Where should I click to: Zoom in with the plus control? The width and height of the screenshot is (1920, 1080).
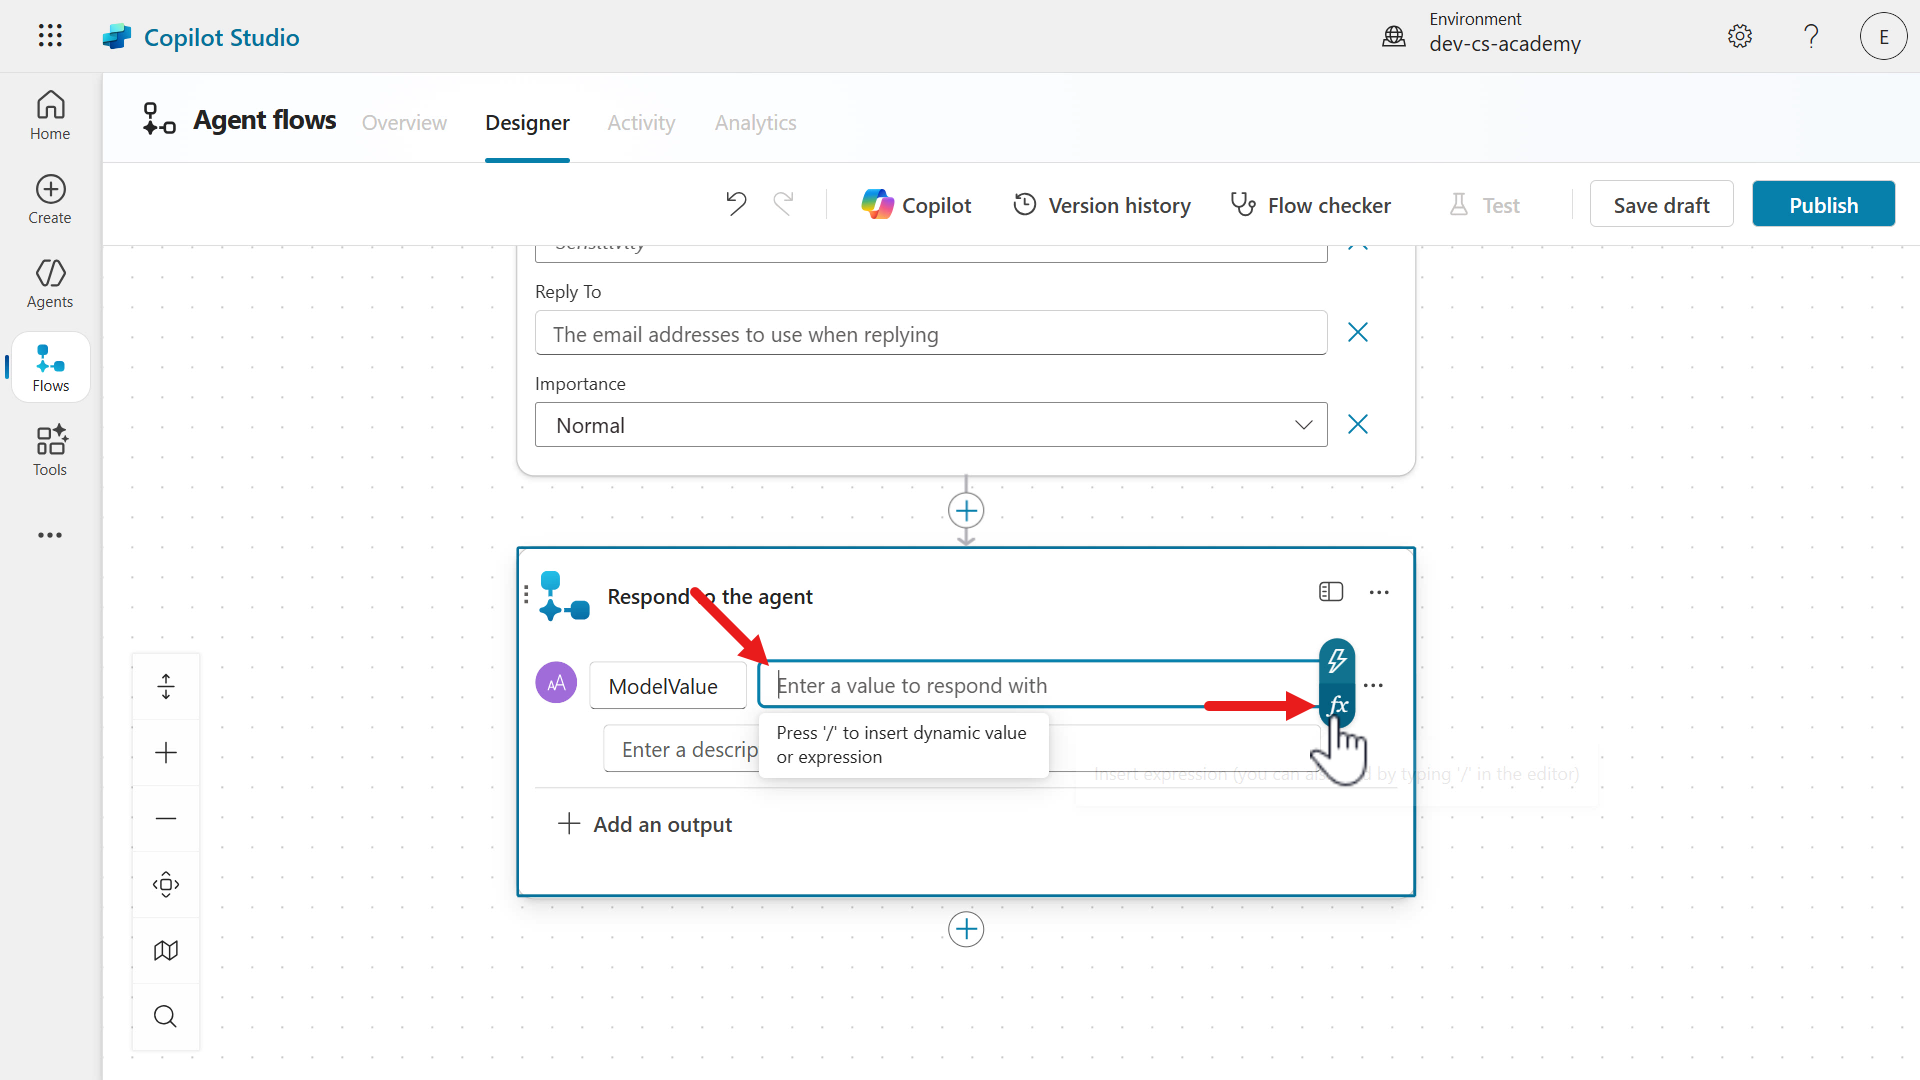(166, 753)
